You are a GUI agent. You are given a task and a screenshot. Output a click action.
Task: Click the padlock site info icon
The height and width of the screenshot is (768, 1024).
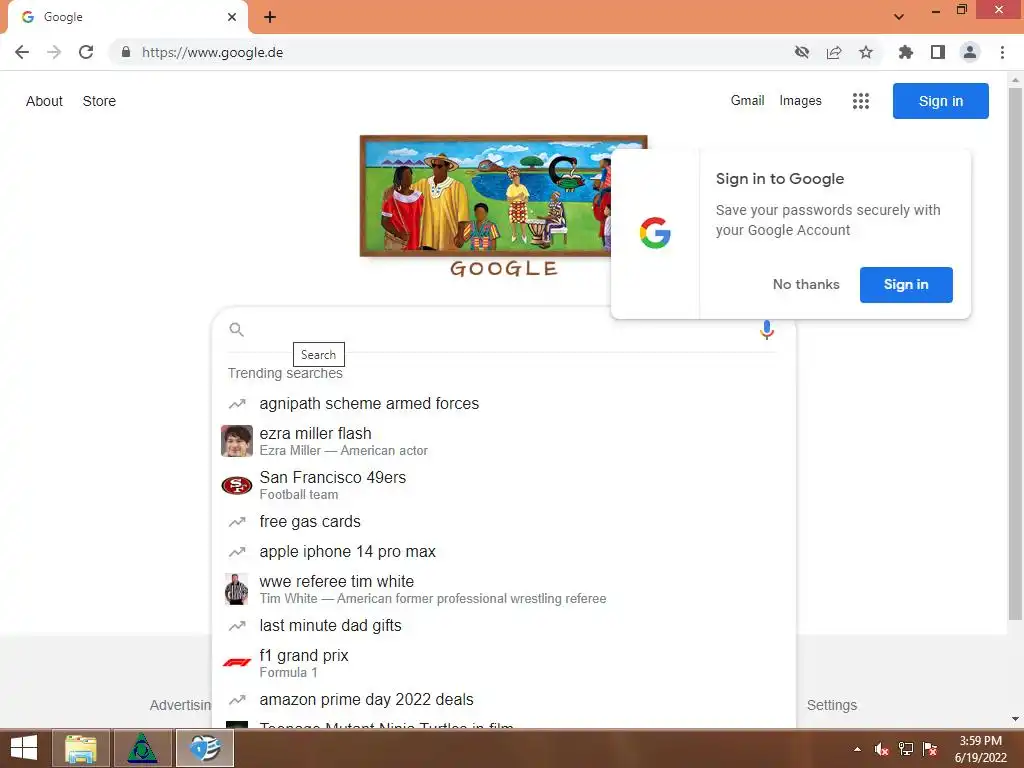126,52
